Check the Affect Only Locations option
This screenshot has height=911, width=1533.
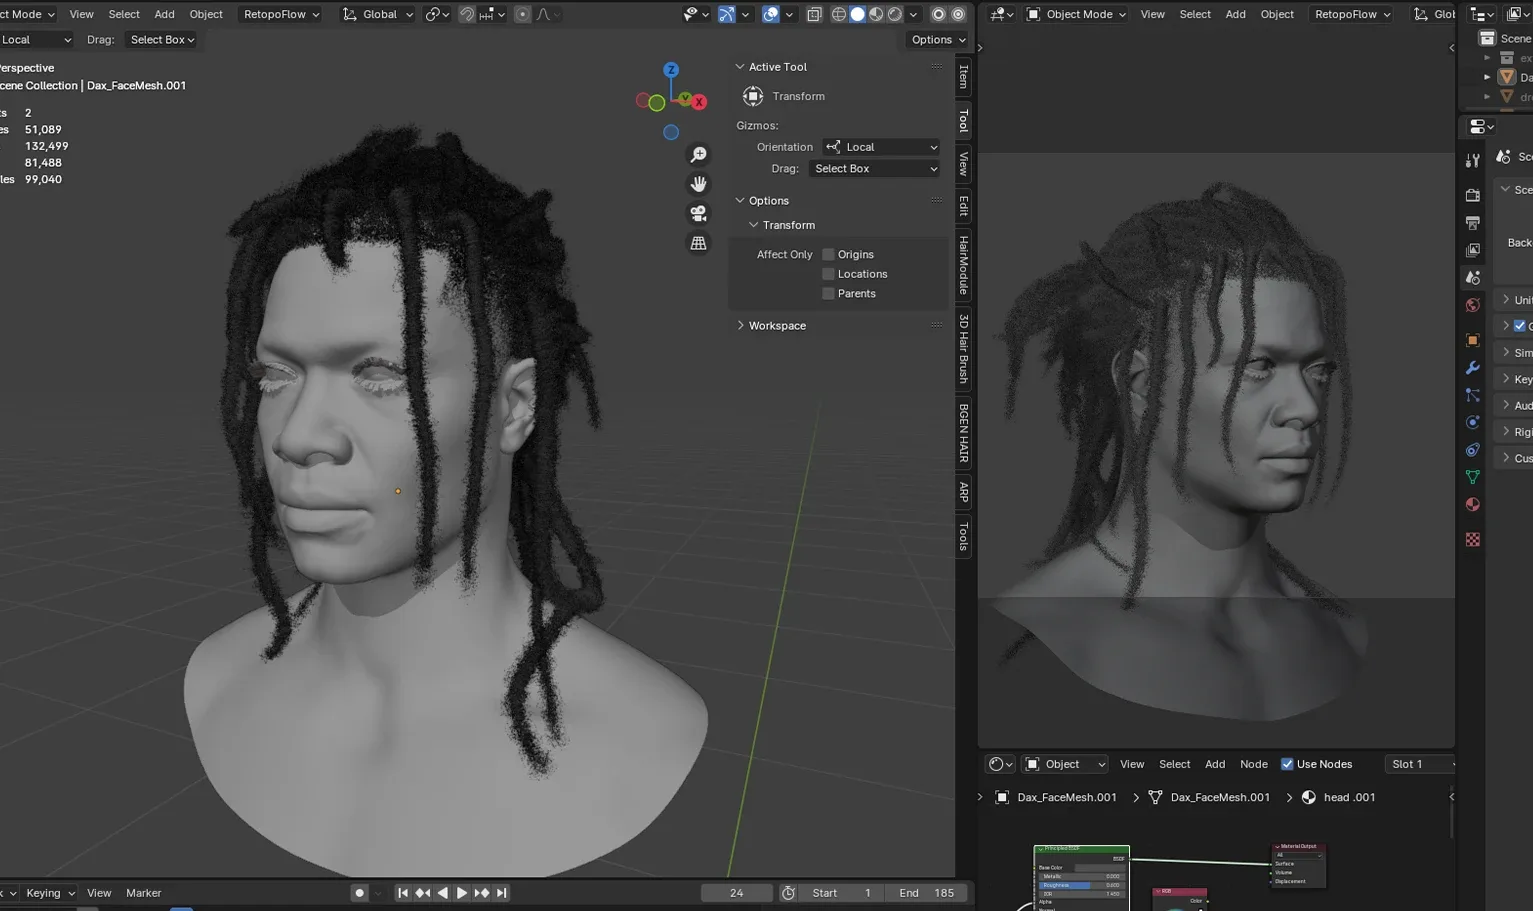pos(828,274)
